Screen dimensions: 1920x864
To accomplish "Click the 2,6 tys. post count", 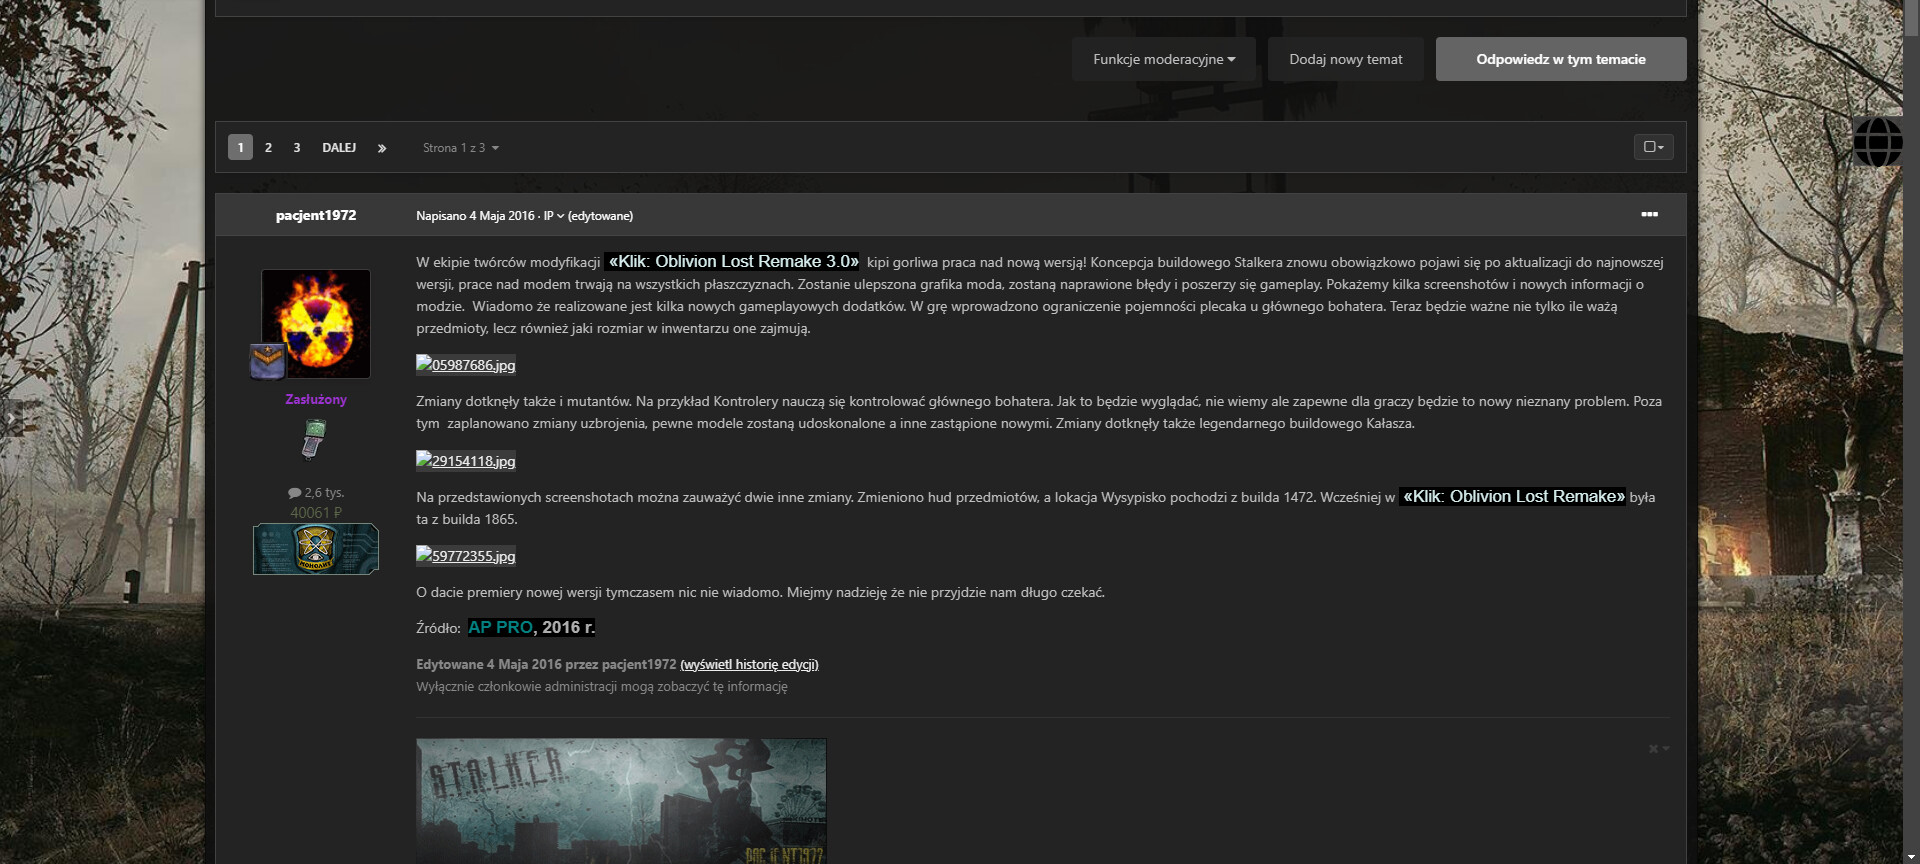I will (316, 492).
